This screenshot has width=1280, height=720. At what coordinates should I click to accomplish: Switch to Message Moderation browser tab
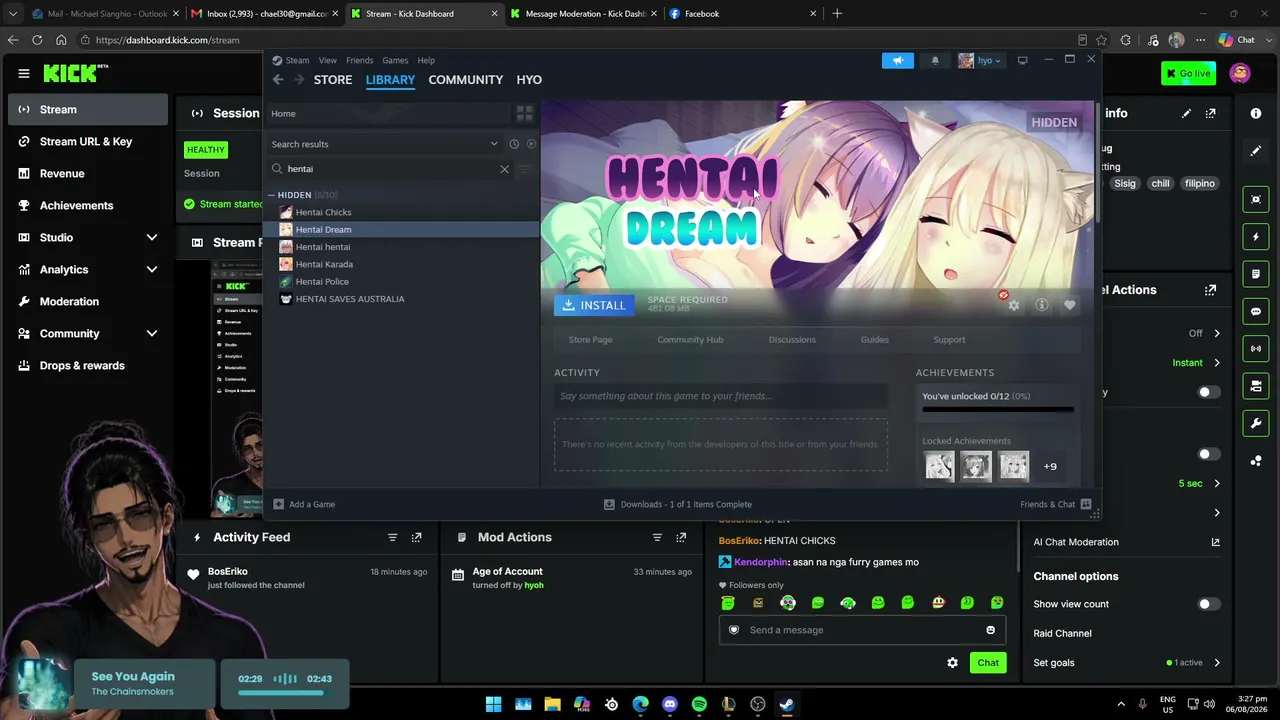(x=585, y=14)
